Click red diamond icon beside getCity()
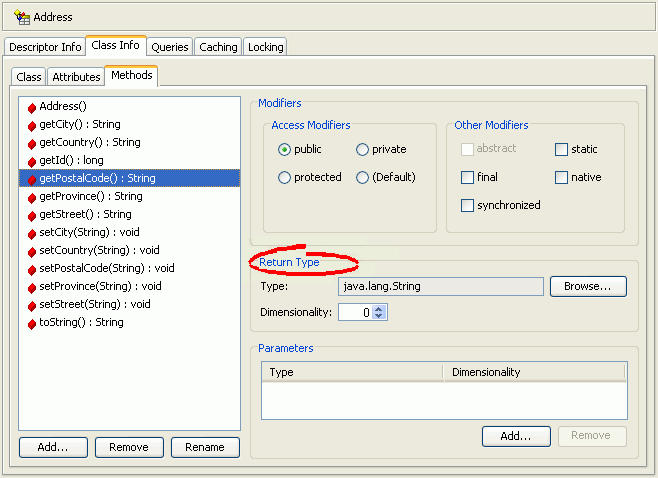 32,126
